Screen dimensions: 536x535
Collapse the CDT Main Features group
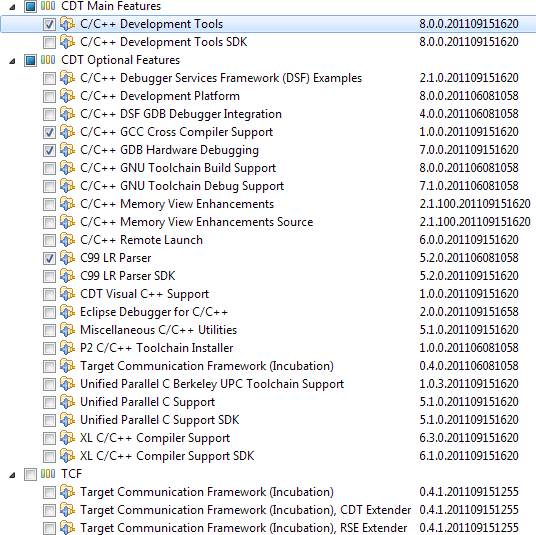[x=12, y=7]
